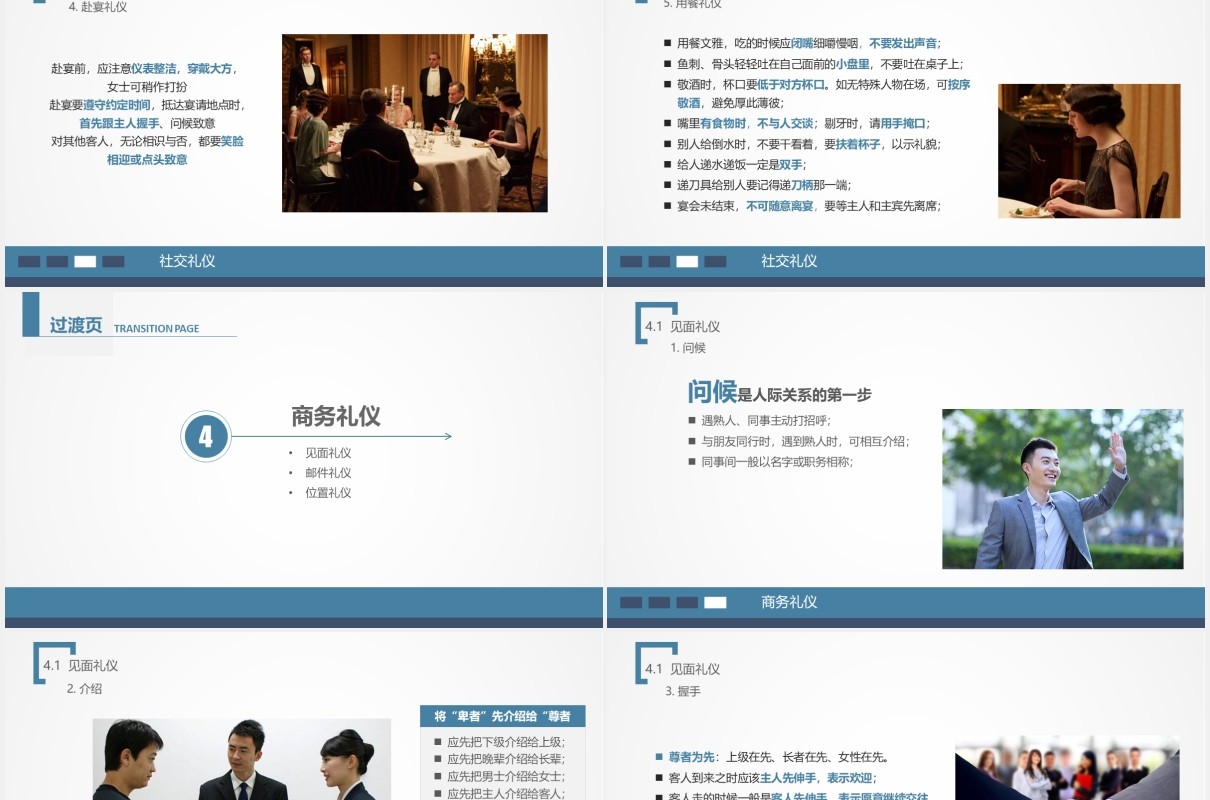The height and width of the screenshot is (800, 1210).
Task: Open the photo of woman dining alone
Action: (1089, 151)
